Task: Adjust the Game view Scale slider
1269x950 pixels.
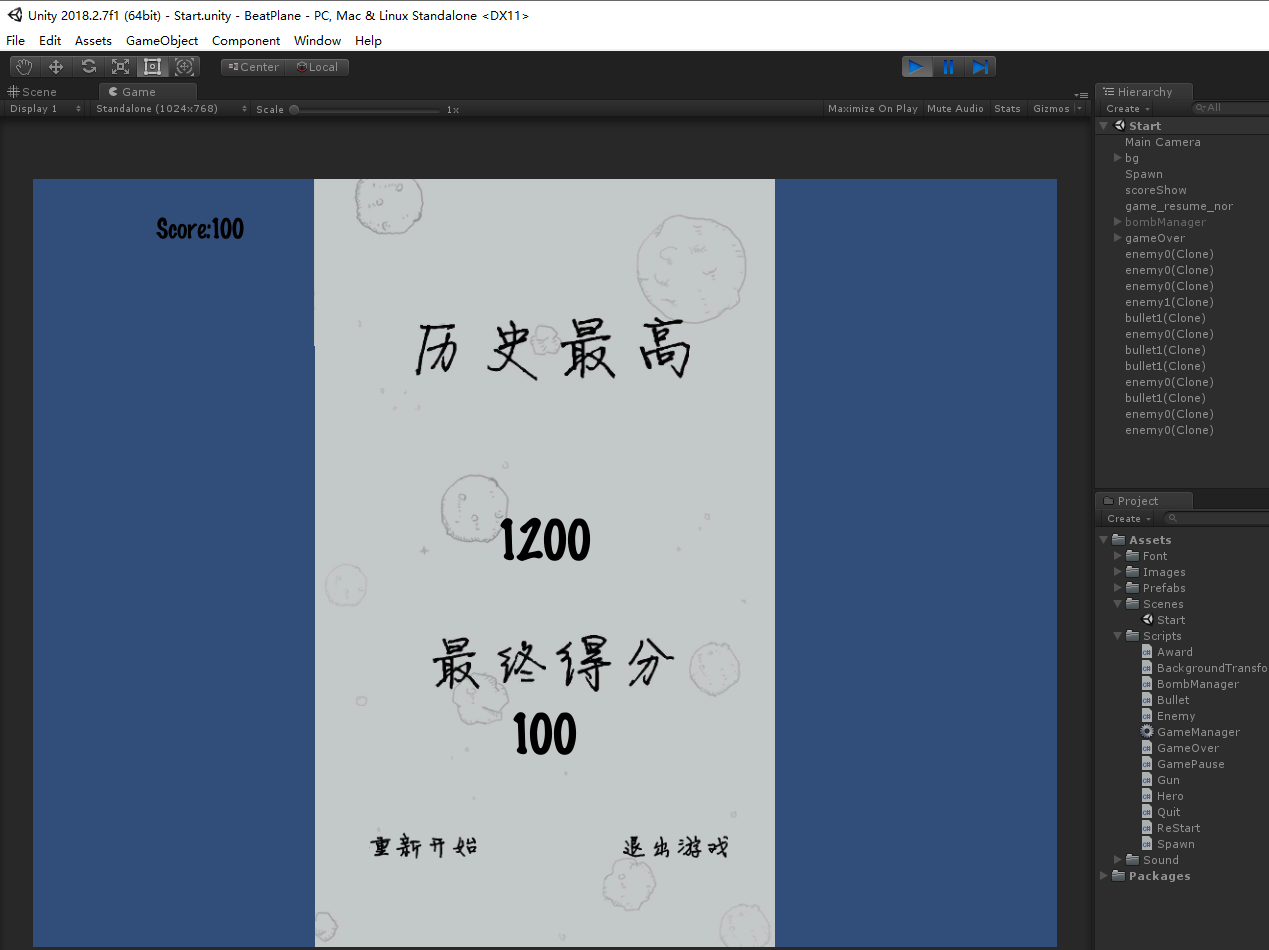Action: (x=365, y=110)
